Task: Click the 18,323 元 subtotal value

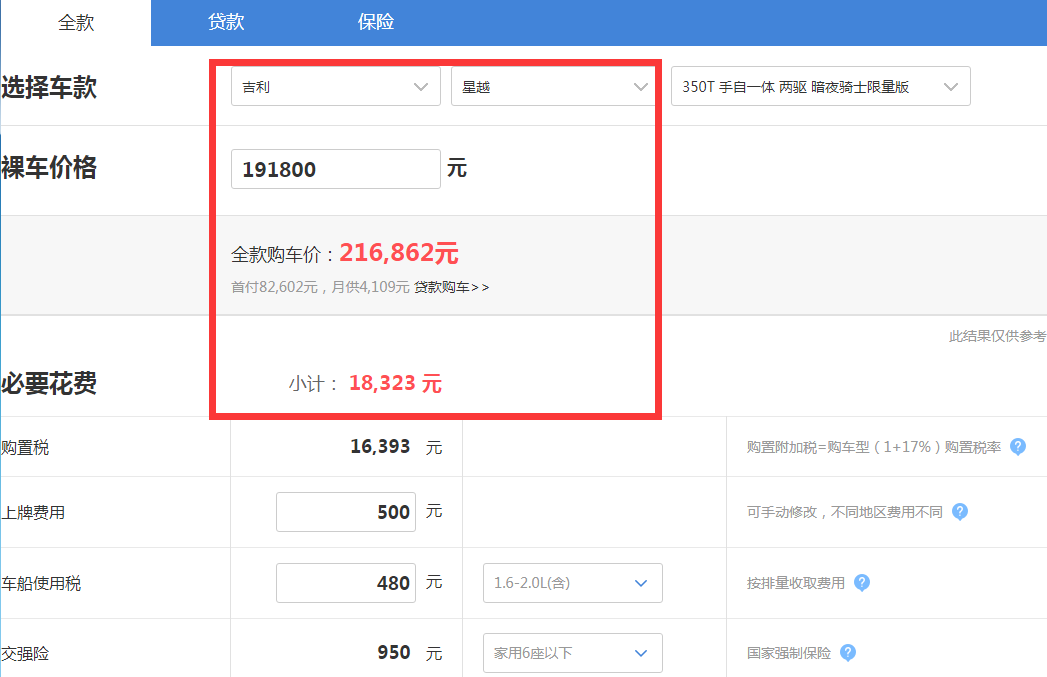Action: click(395, 383)
